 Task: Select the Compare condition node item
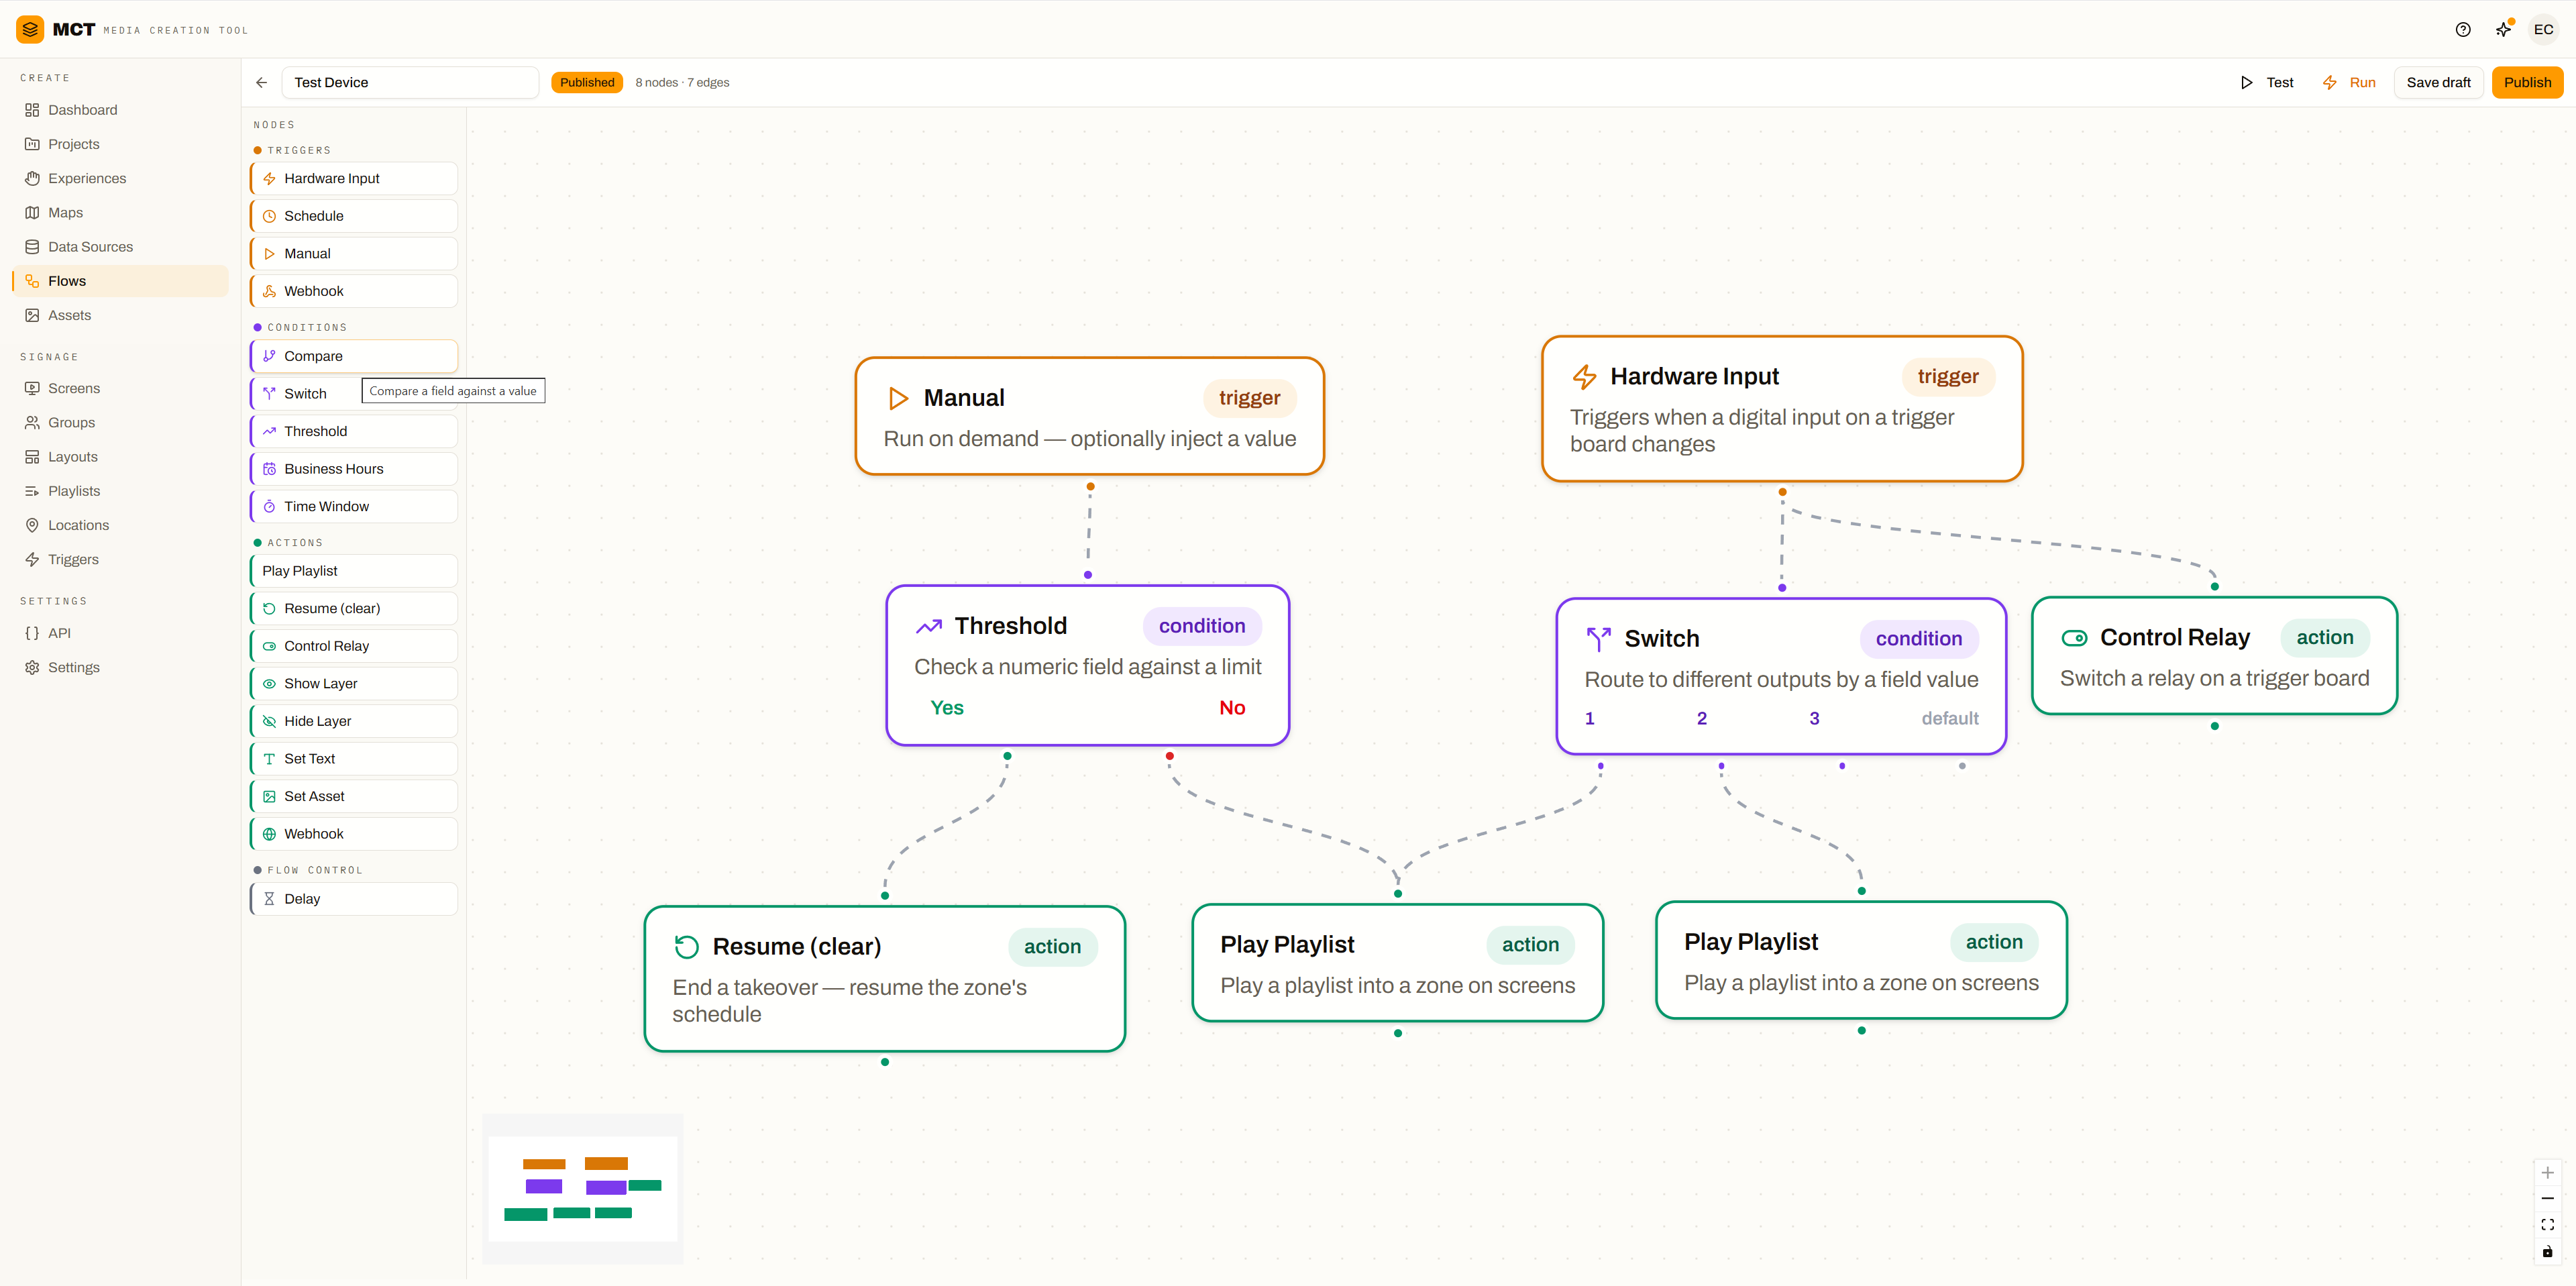354,356
